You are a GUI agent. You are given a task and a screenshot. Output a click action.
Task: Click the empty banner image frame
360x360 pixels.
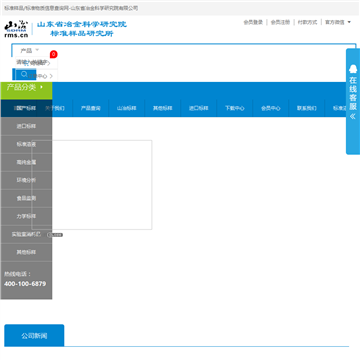[92, 185]
